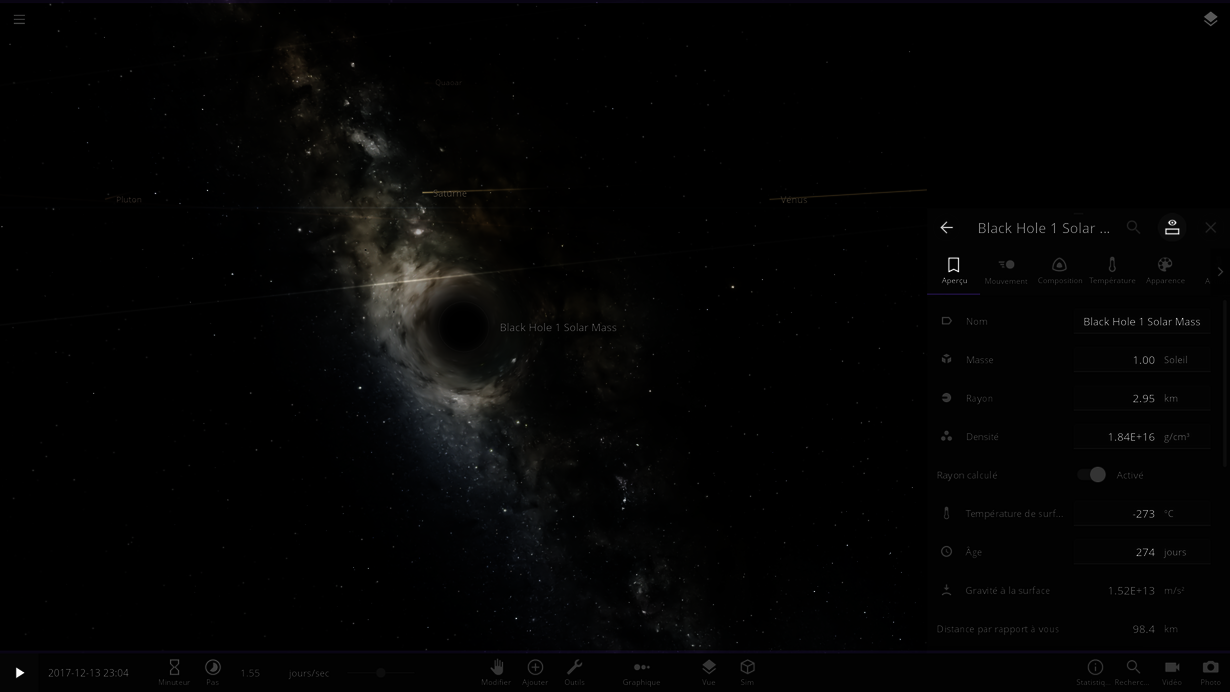Click the icon left of Gravité à la surface
The image size is (1230, 692).
946,590
